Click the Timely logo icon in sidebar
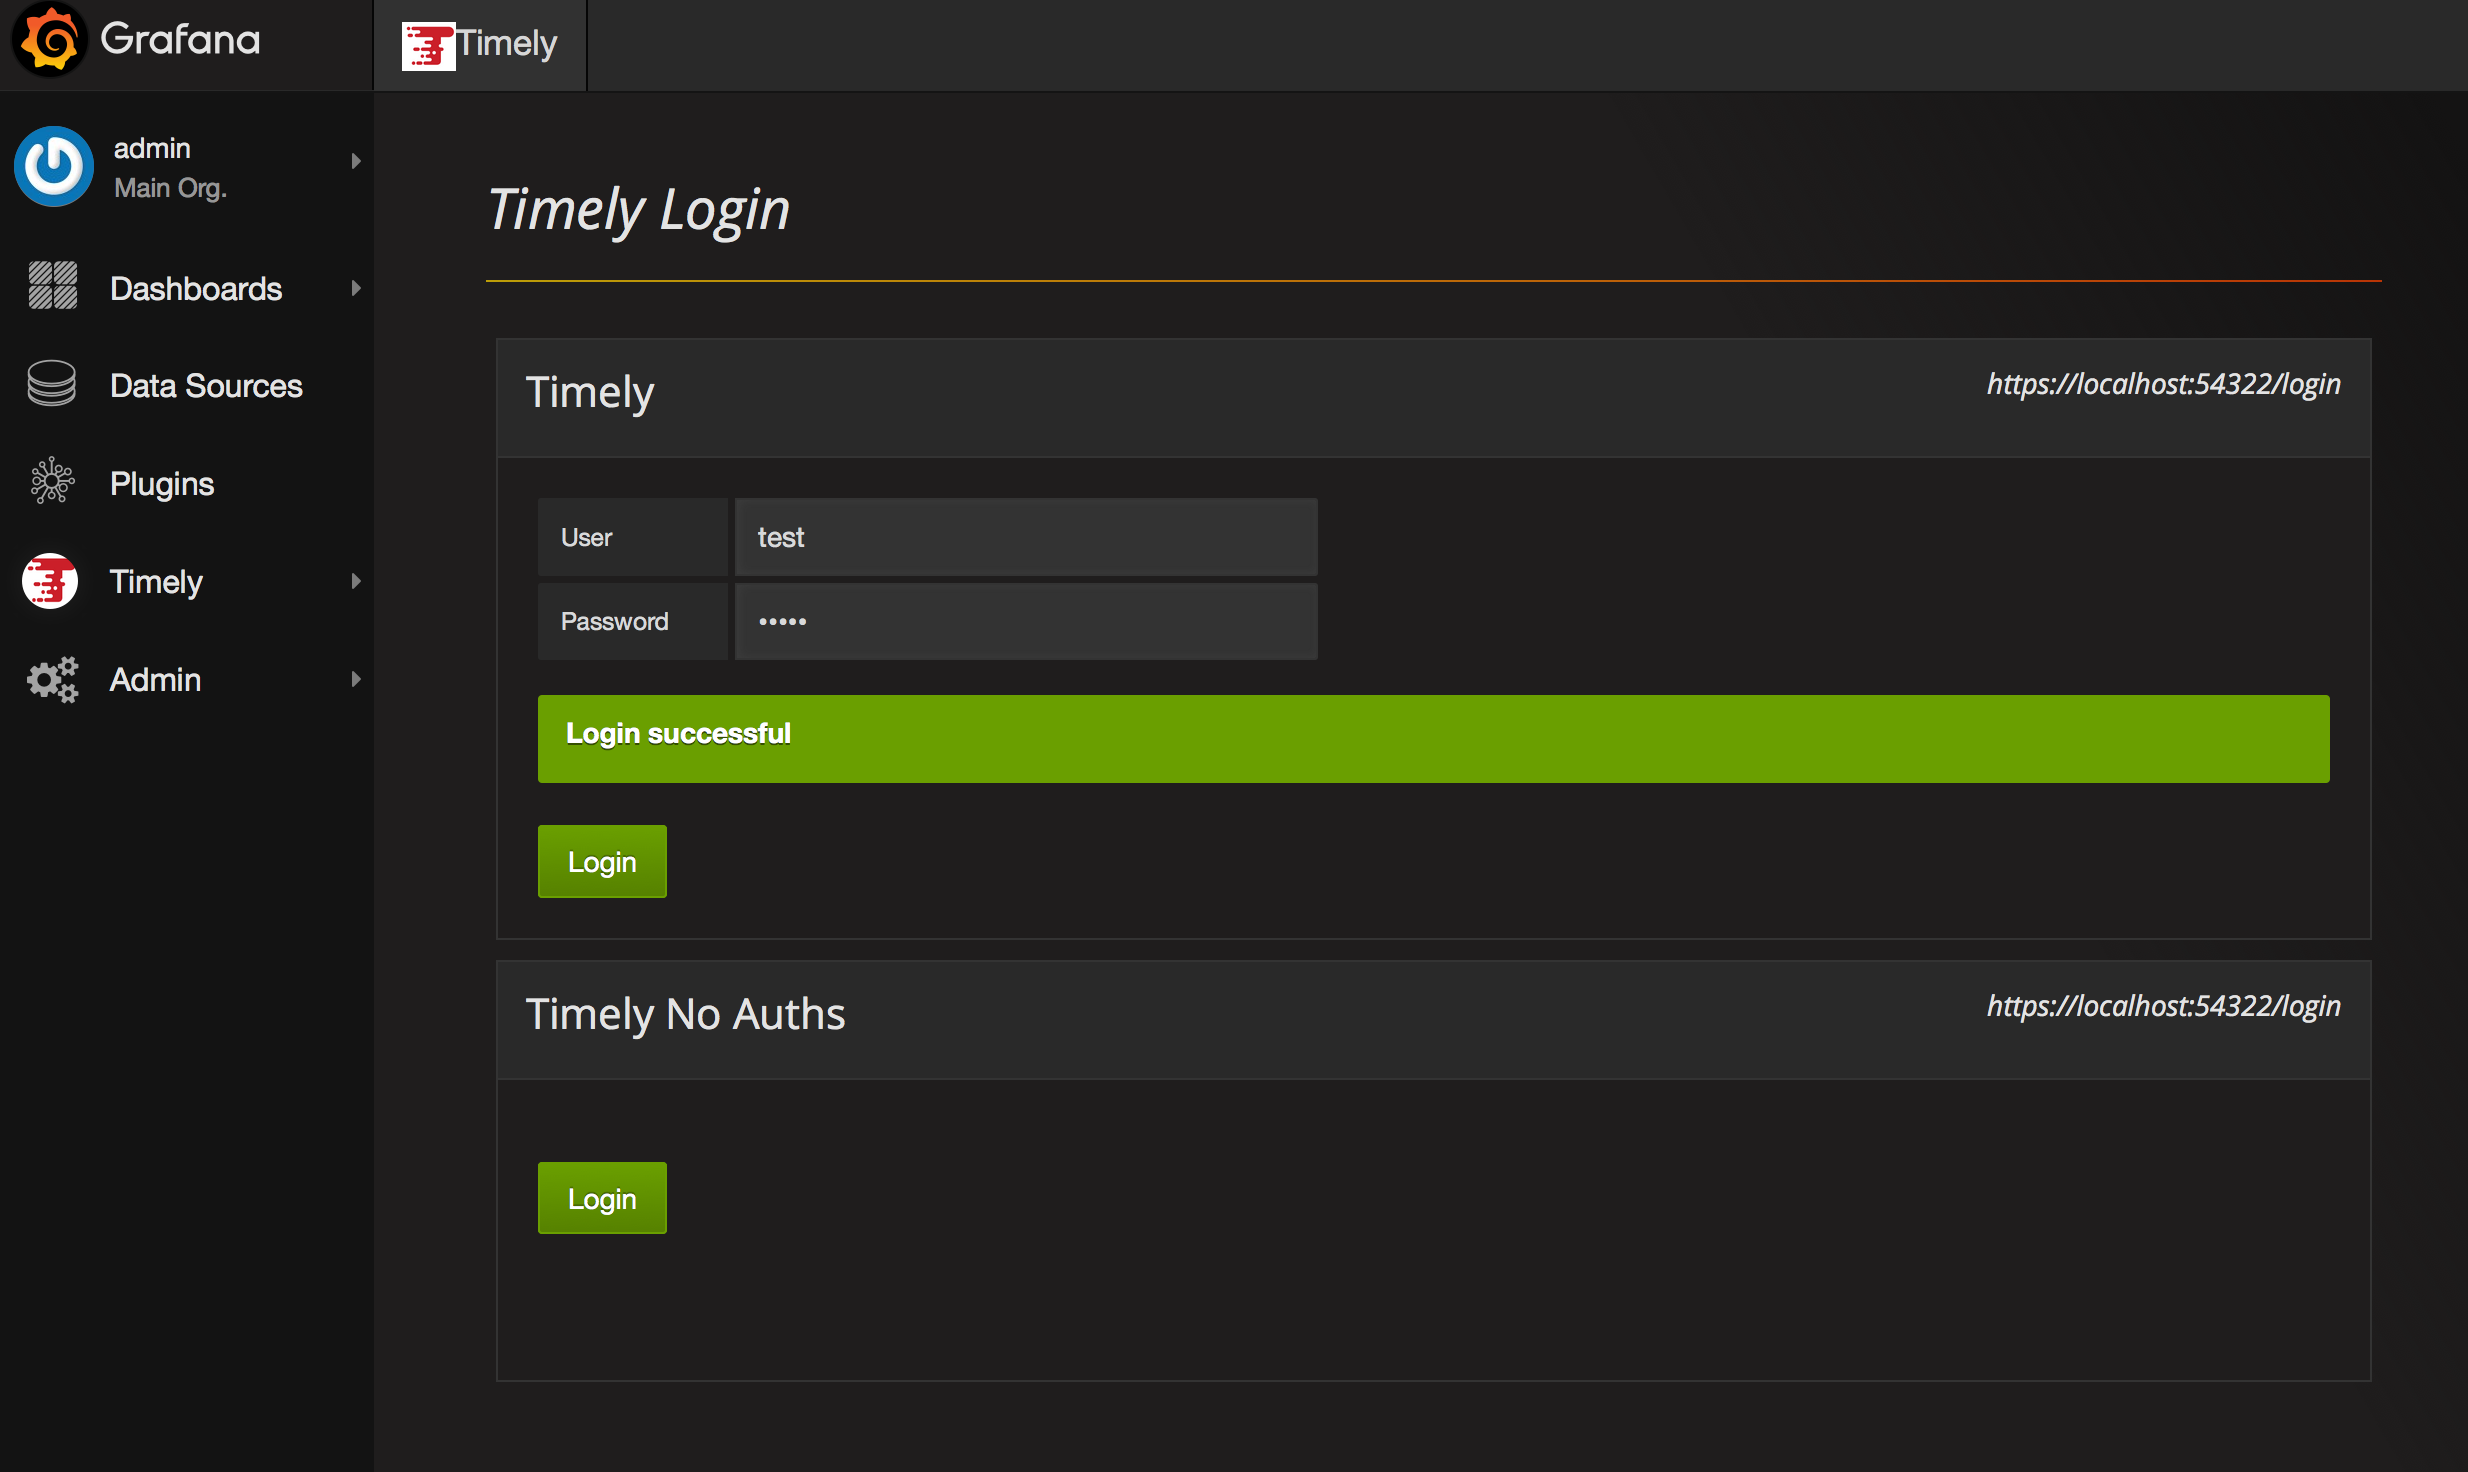2468x1472 pixels. tap(50, 581)
